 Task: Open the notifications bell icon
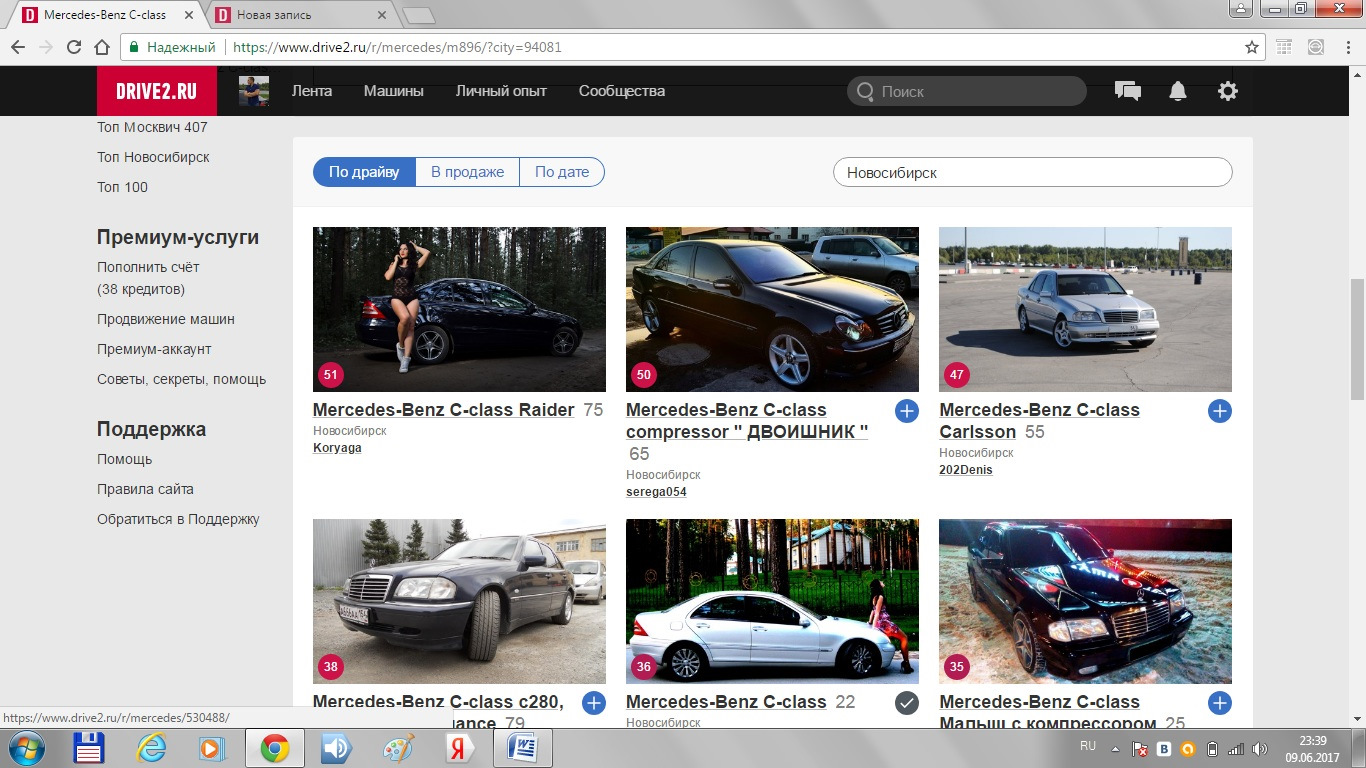coord(1178,91)
